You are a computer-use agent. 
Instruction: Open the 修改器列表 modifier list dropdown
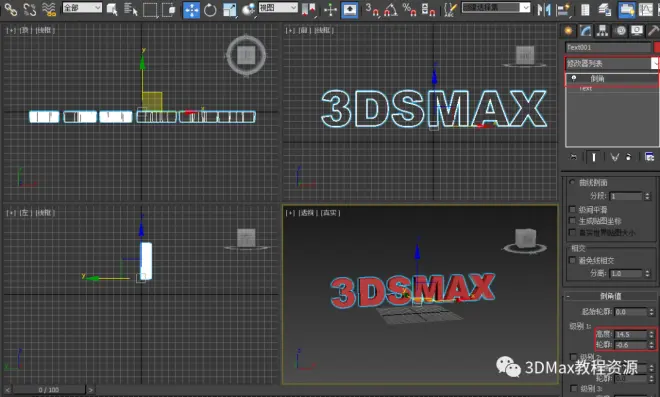pyautogui.click(x=612, y=63)
